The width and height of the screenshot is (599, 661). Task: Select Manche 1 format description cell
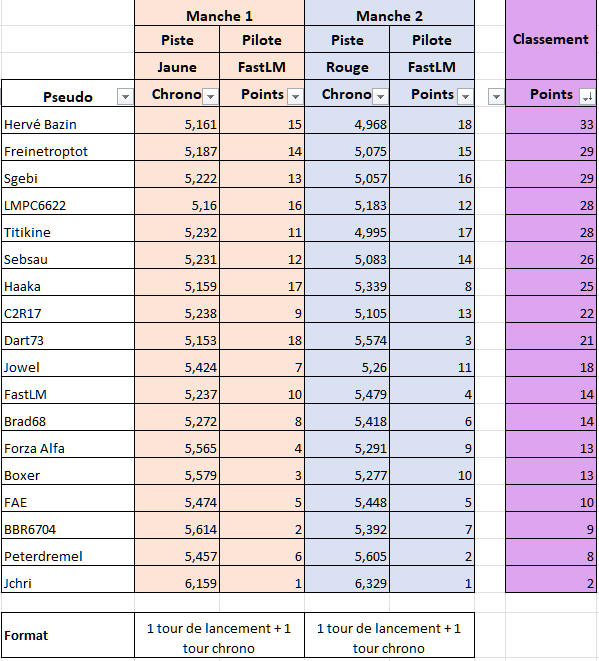tap(219, 635)
